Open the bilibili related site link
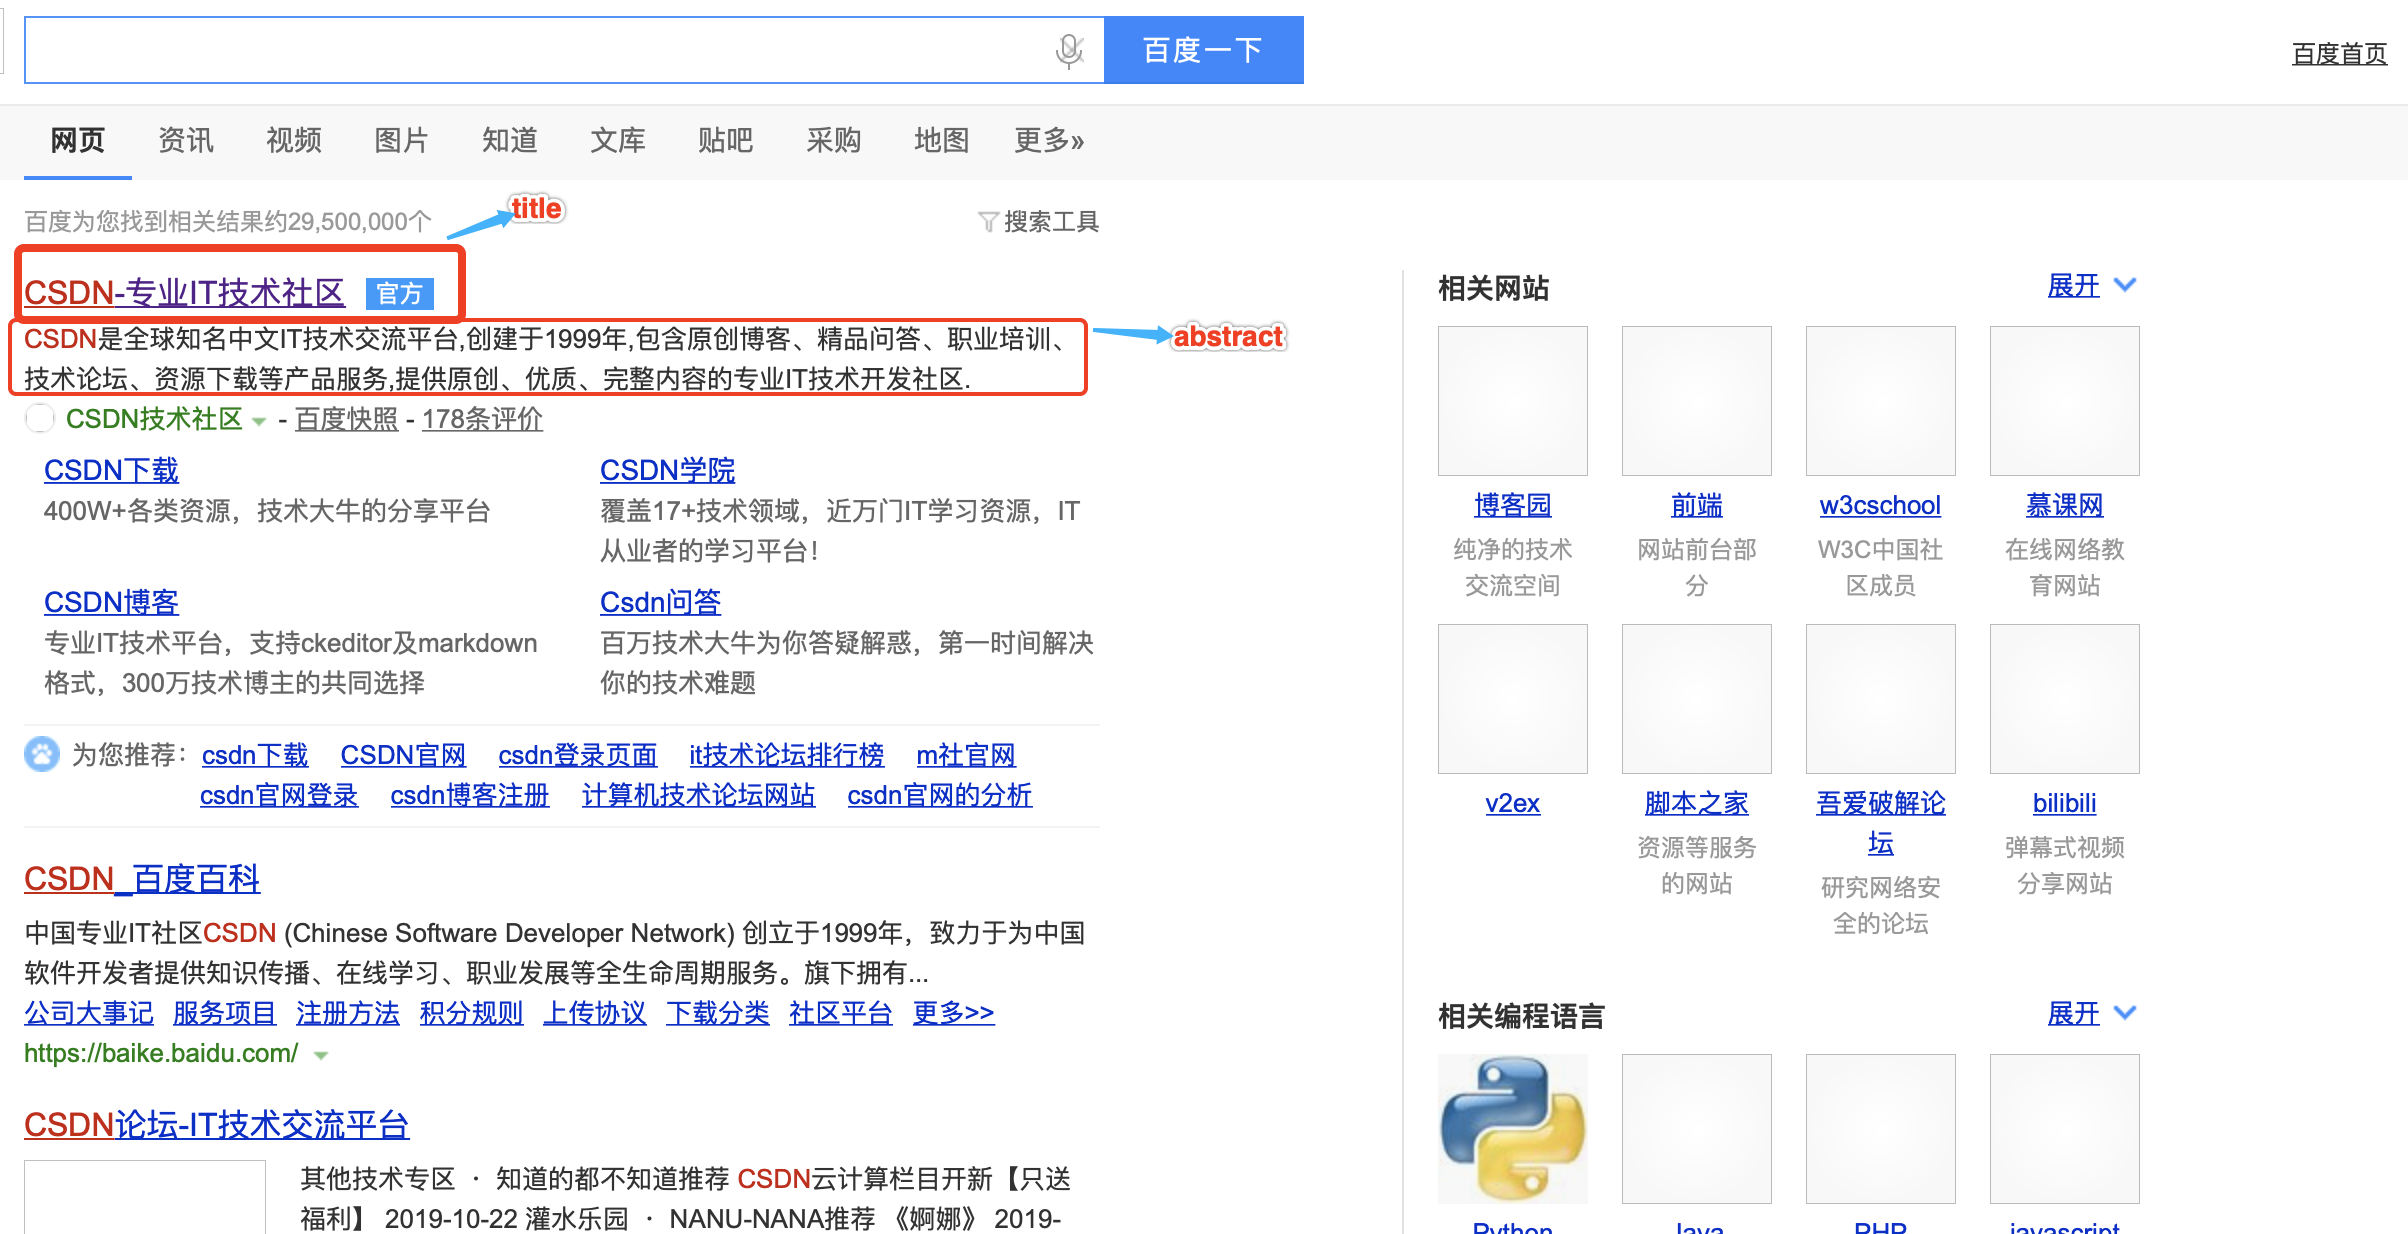 pos(2064,804)
